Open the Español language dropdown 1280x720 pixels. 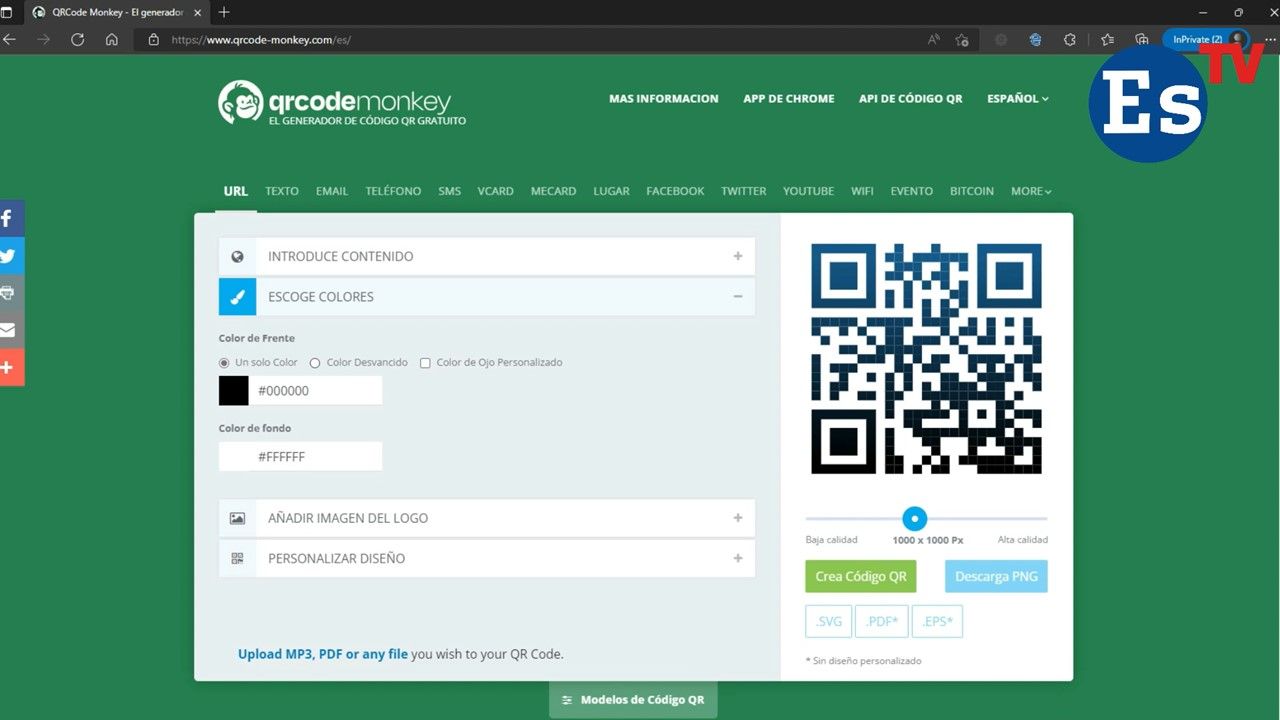[x=1017, y=99]
